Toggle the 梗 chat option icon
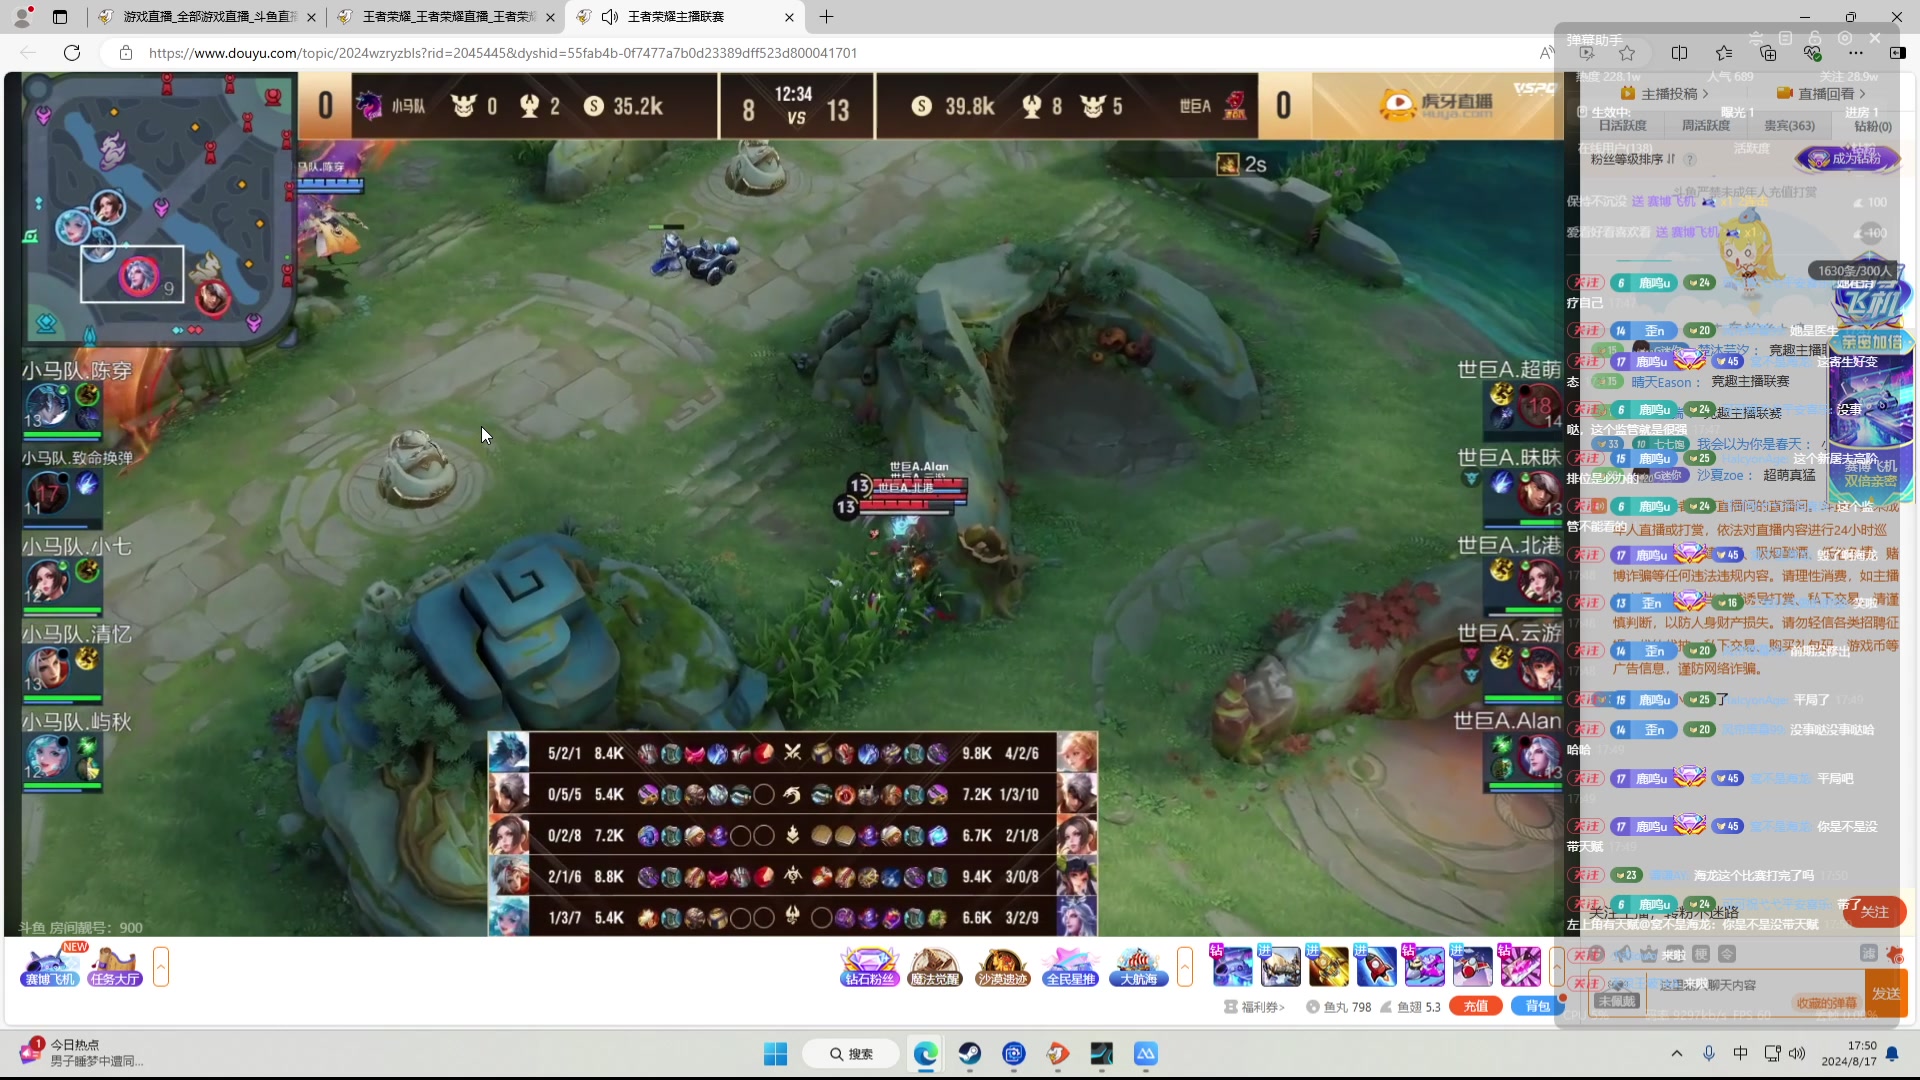Viewport: 1920px width, 1080px height. click(x=1701, y=954)
